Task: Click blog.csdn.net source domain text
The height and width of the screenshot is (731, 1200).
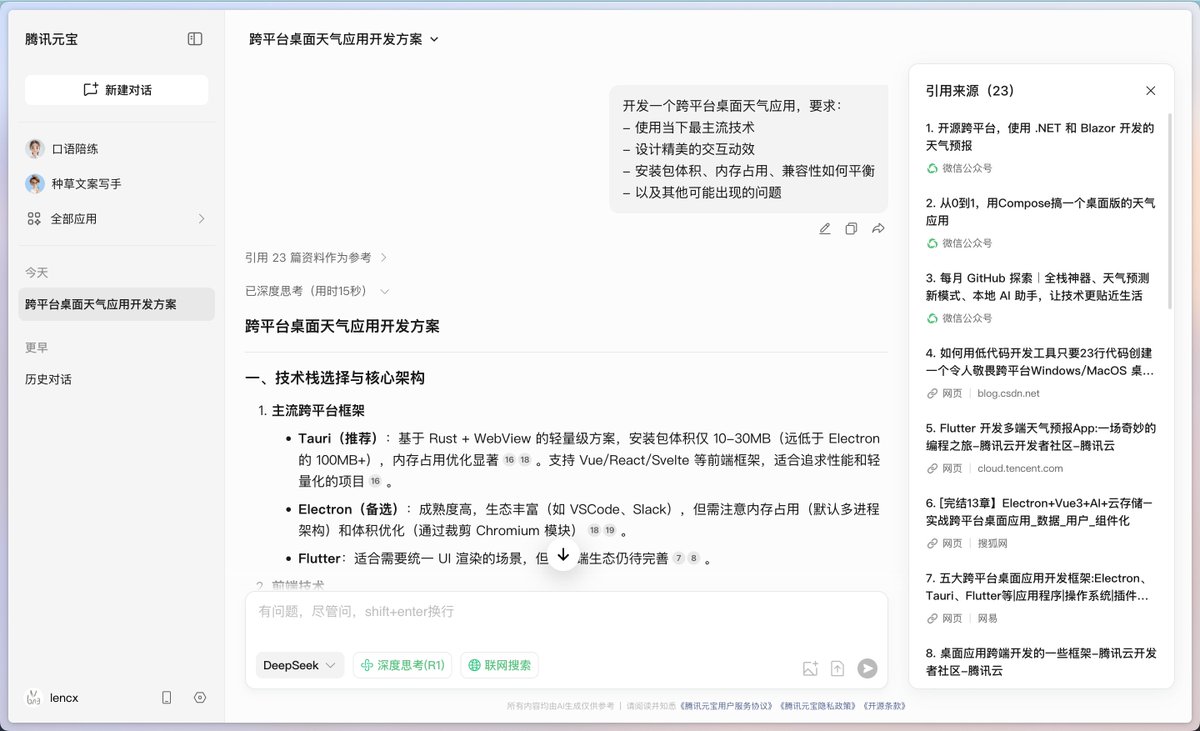Action: [x=1008, y=394]
